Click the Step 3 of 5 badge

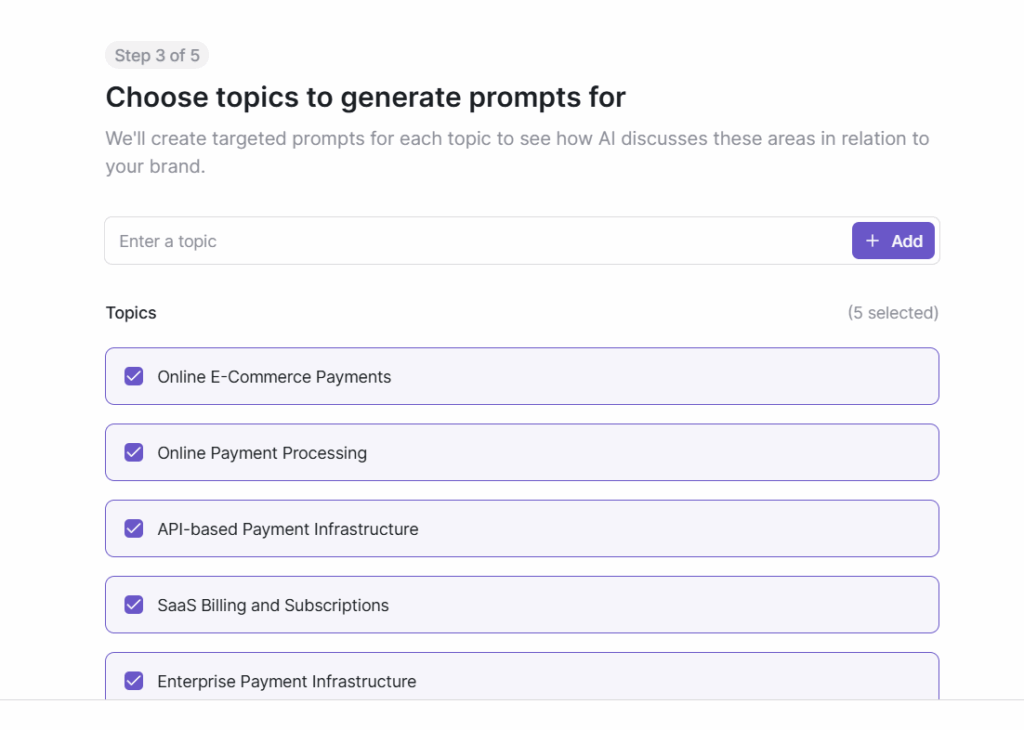pos(157,55)
